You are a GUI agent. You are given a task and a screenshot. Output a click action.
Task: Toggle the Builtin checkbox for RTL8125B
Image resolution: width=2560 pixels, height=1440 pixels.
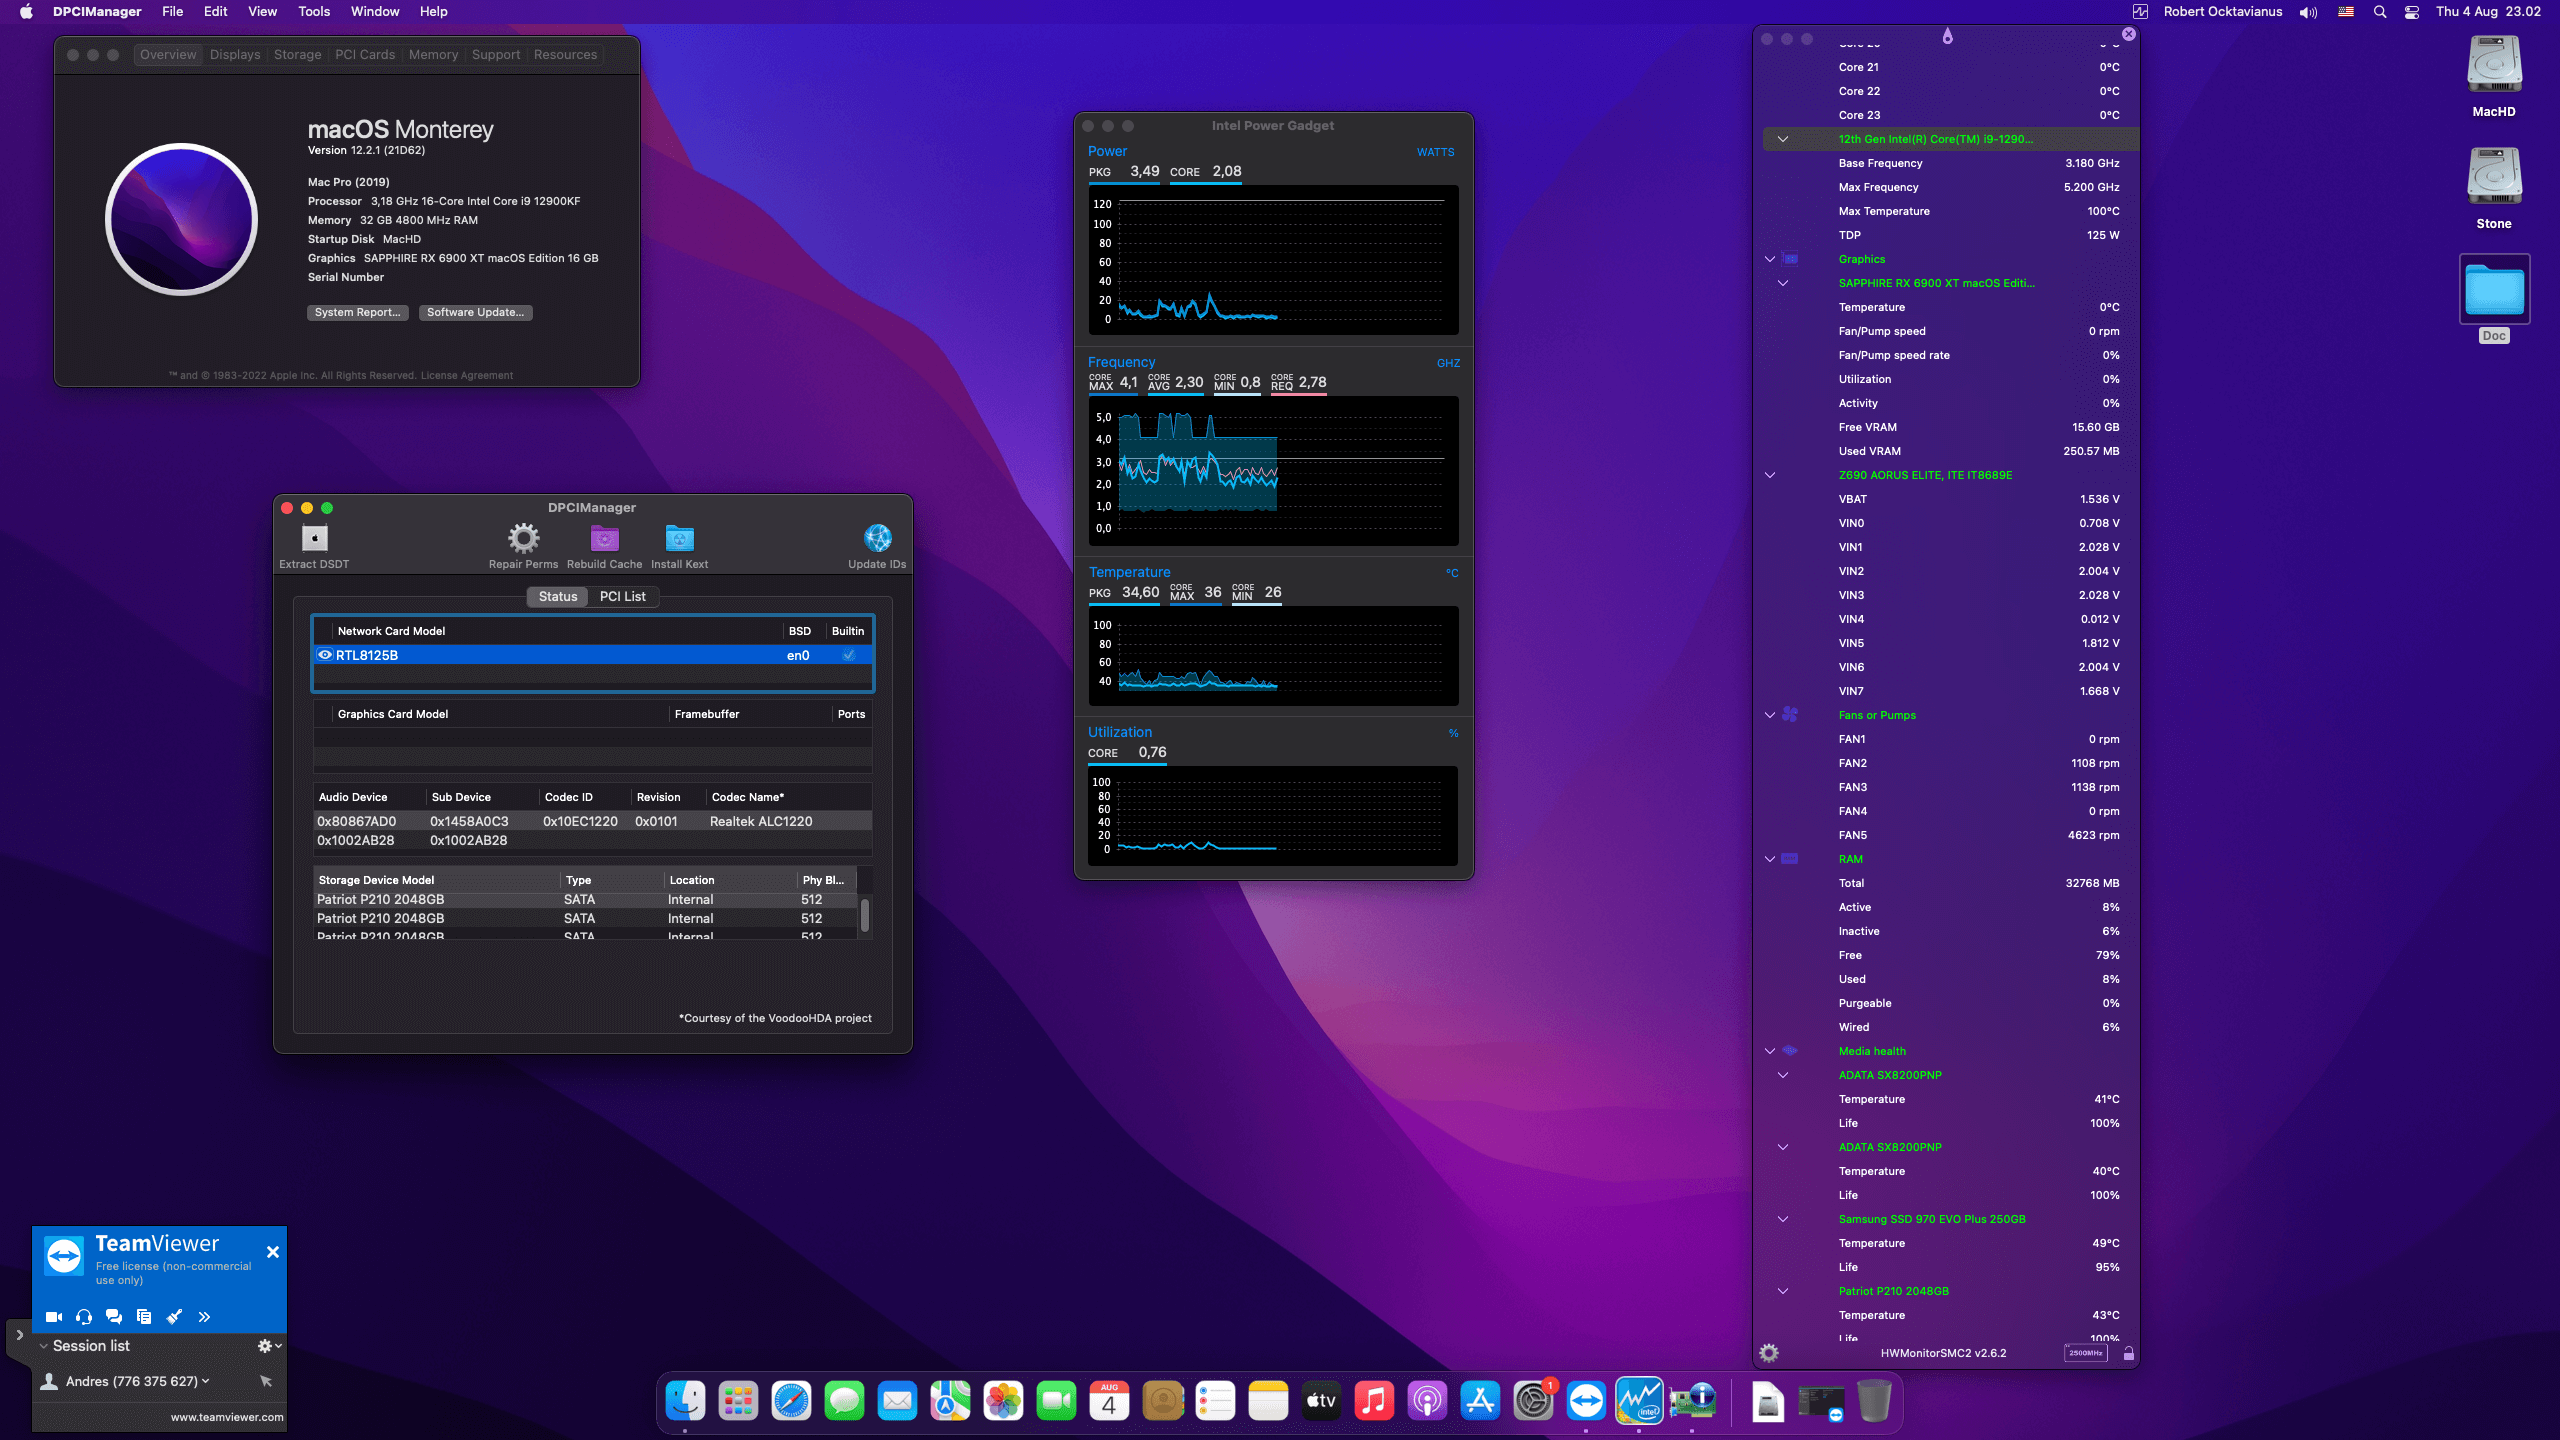point(849,655)
